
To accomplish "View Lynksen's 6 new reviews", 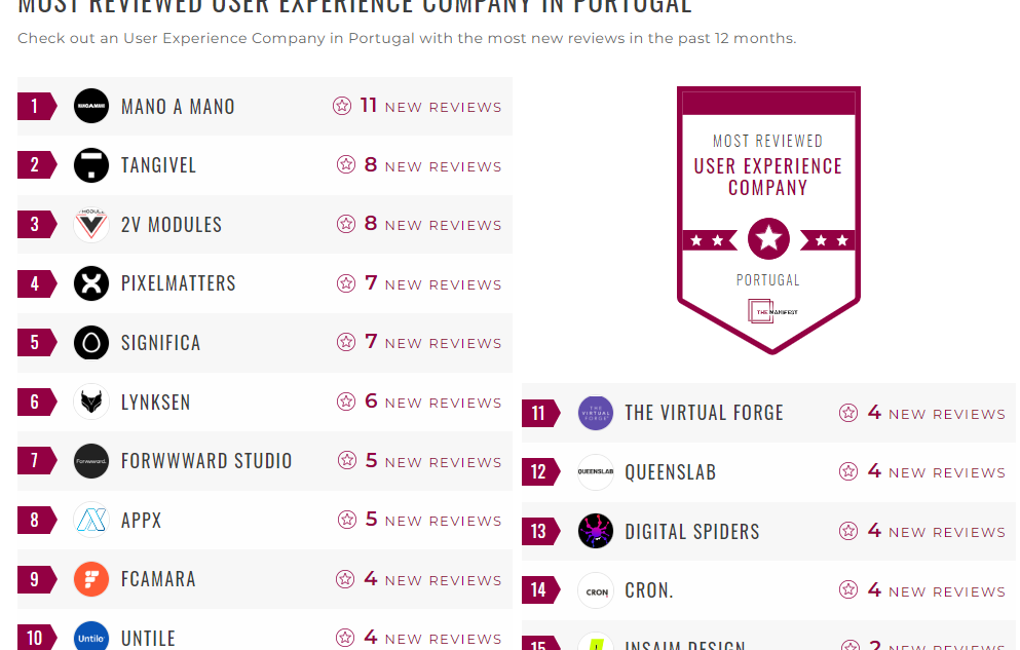I will [432, 402].
